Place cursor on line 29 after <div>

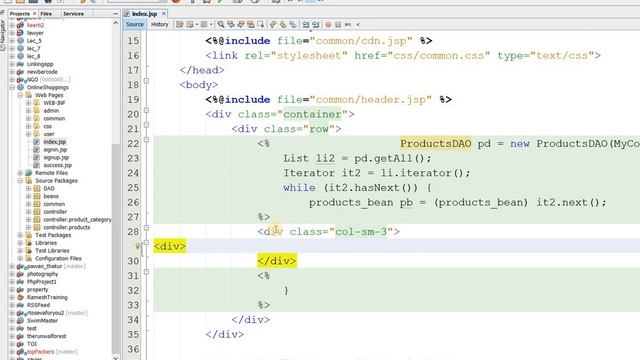click(x=187, y=246)
